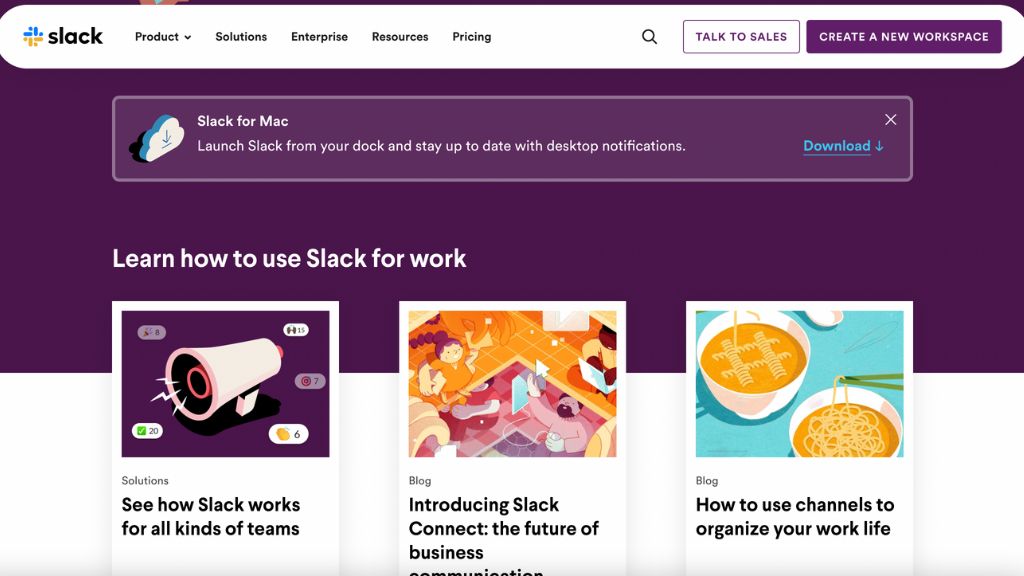Click Create a New Workspace

[x=903, y=36]
